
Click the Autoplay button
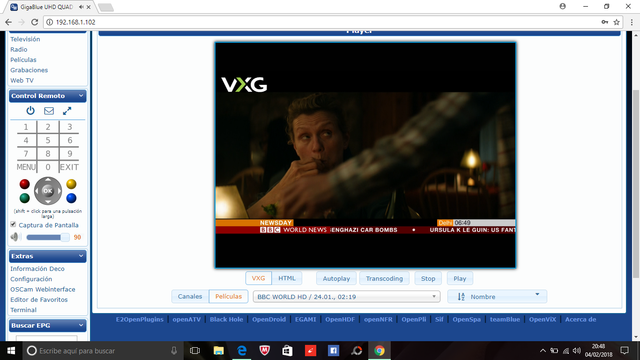point(336,278)
